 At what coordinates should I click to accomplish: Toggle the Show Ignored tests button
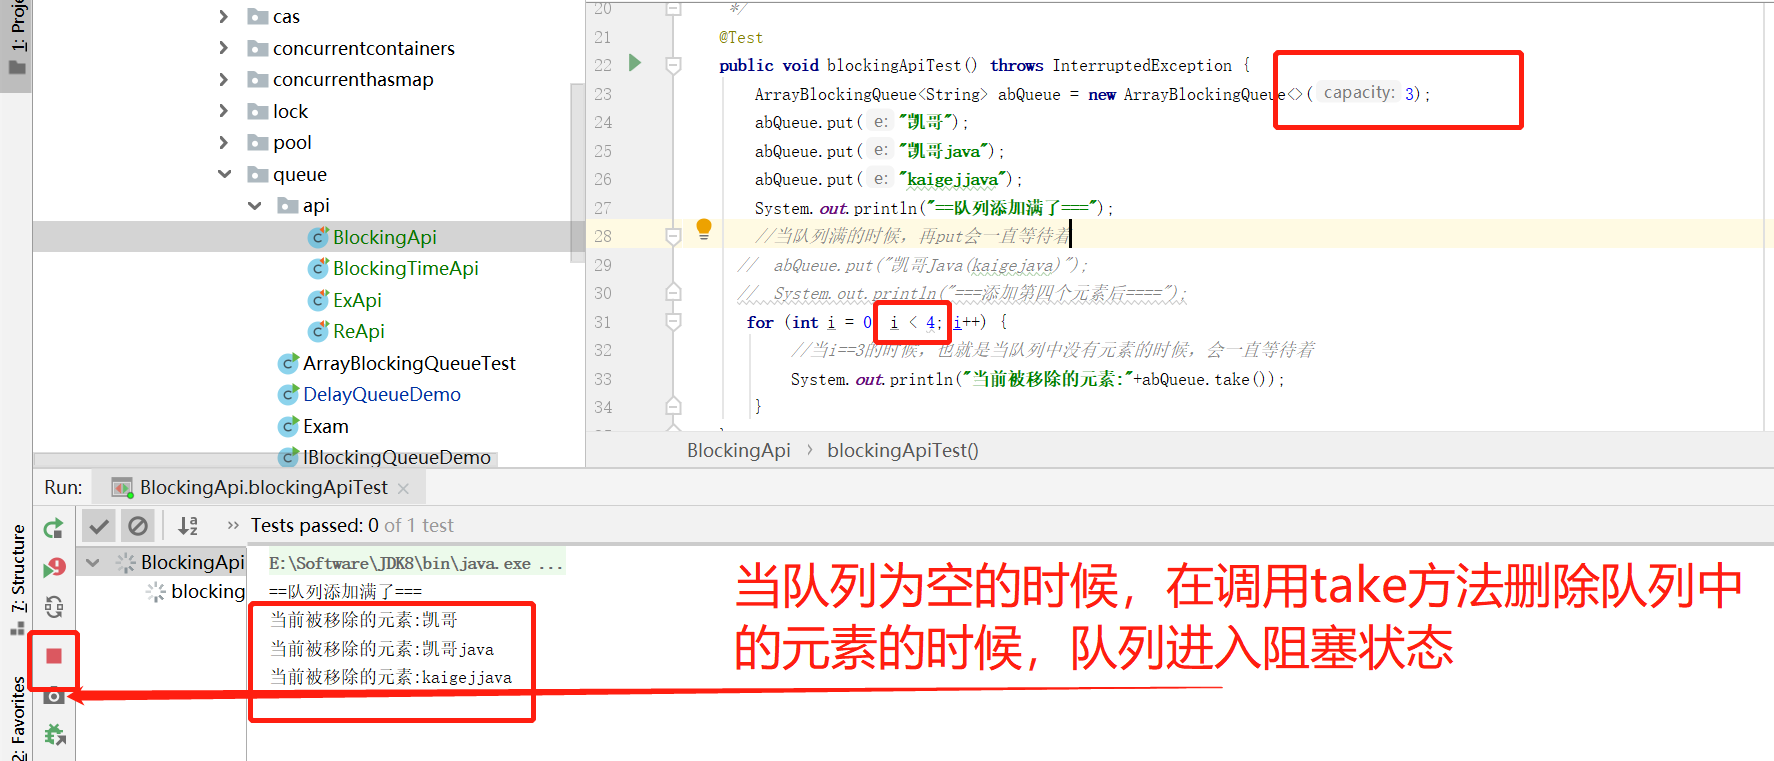[138, 525]
